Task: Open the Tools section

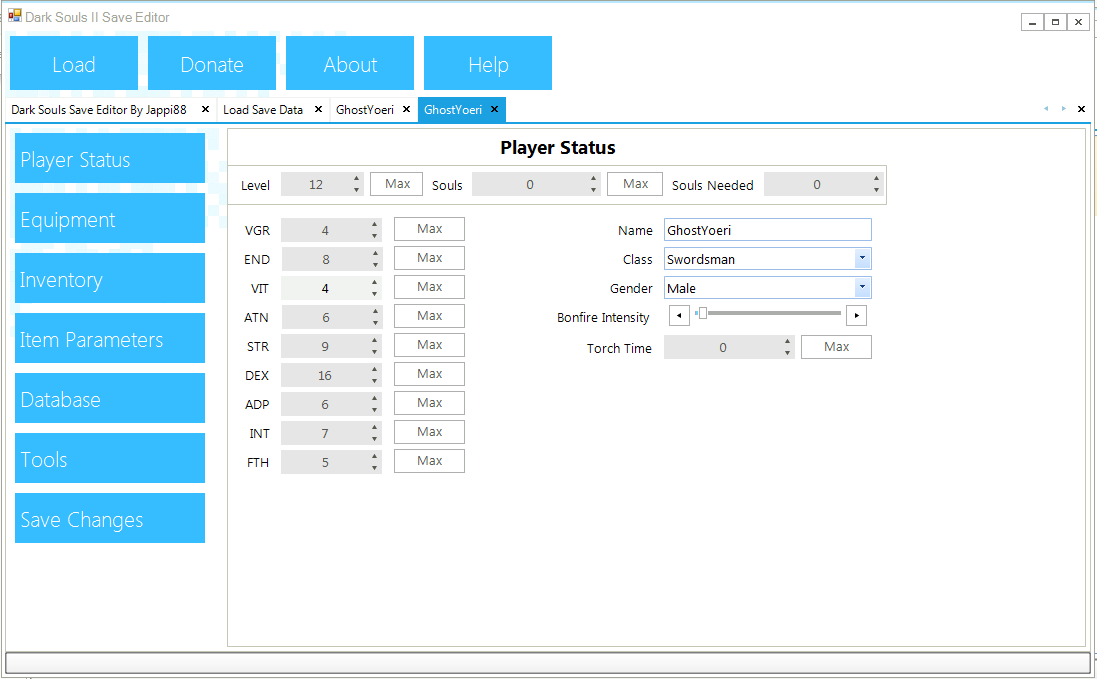Action: pyautogui.click(x=110, y=458)
